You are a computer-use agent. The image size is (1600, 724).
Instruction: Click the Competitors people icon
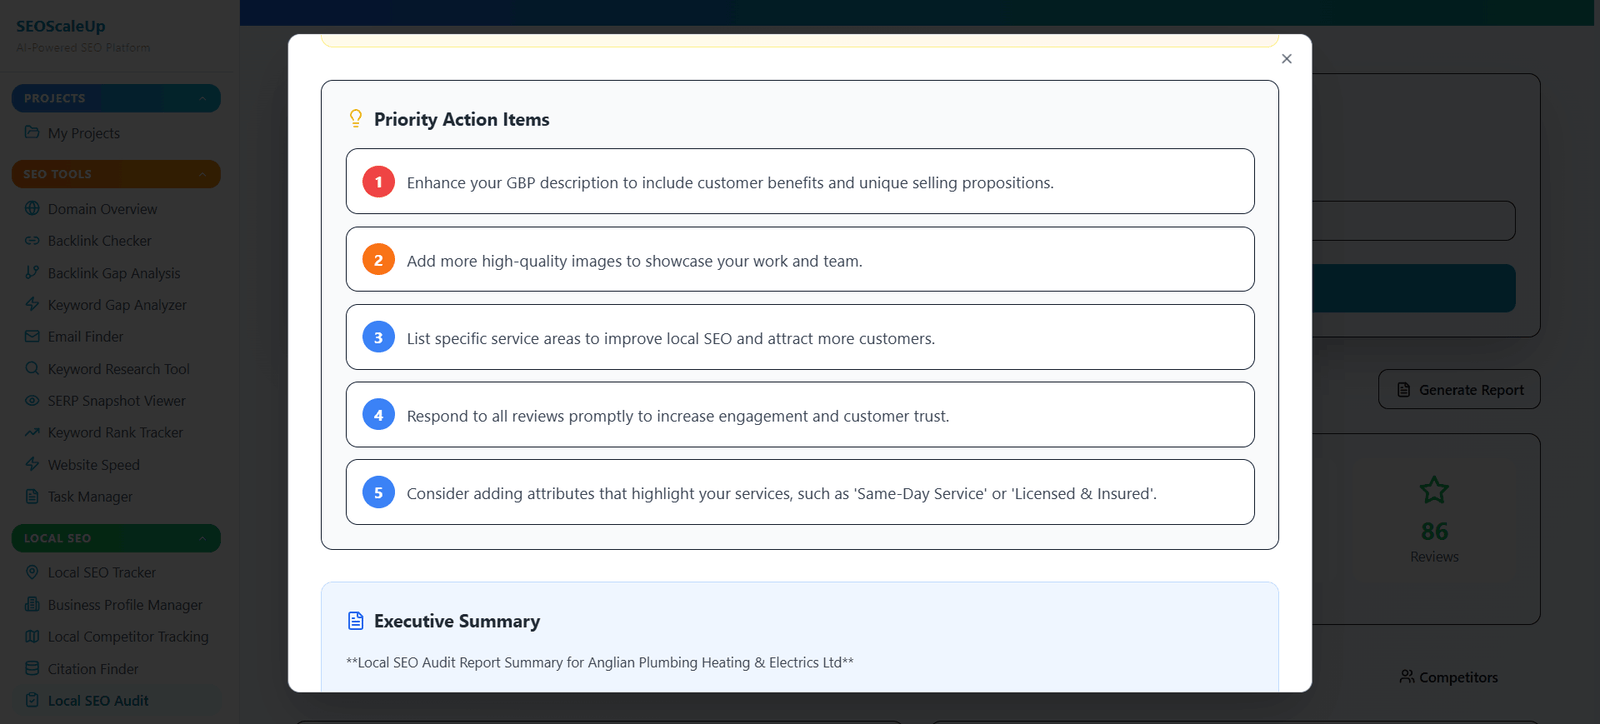(1407, 676)
